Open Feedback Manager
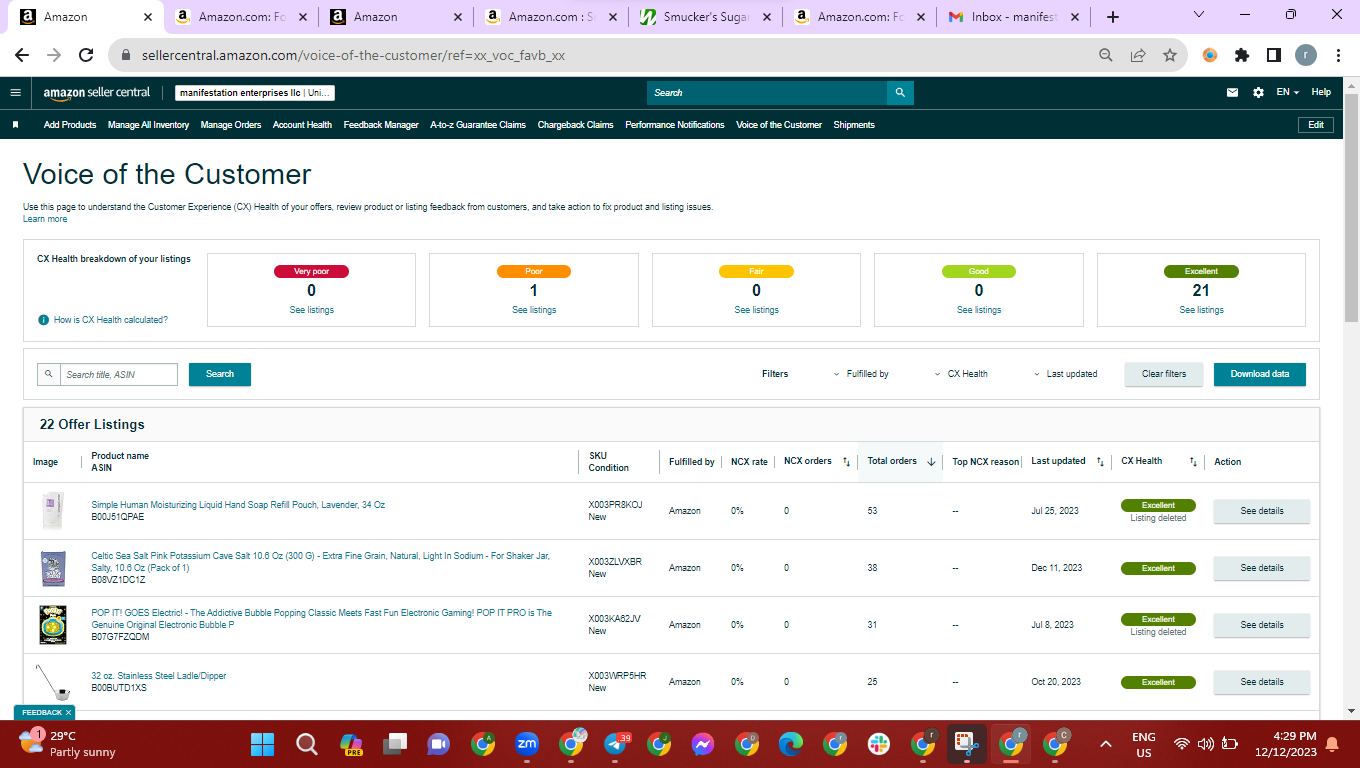This screenshot has height=768, width=1360. point(381,125)
